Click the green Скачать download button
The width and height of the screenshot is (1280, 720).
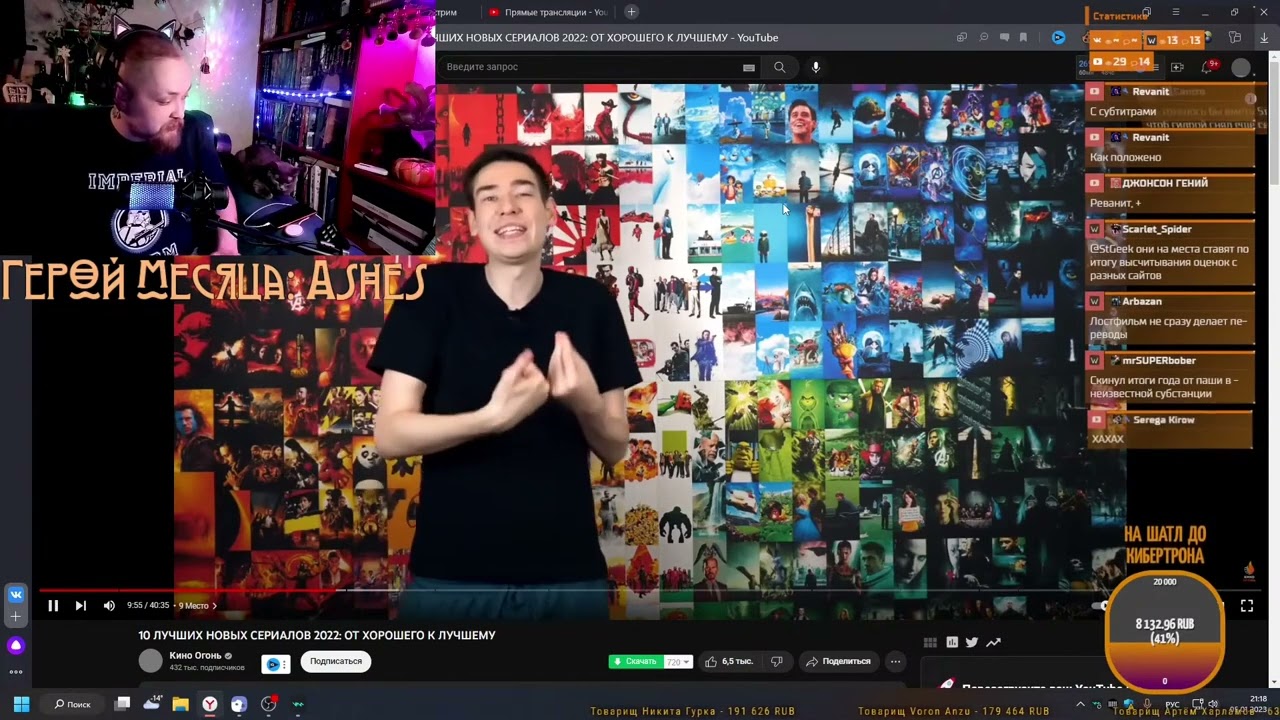[636, 661]
